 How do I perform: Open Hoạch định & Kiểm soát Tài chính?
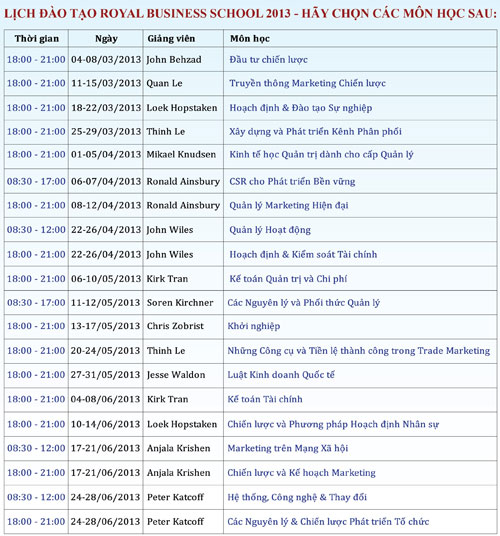[303, 255]
